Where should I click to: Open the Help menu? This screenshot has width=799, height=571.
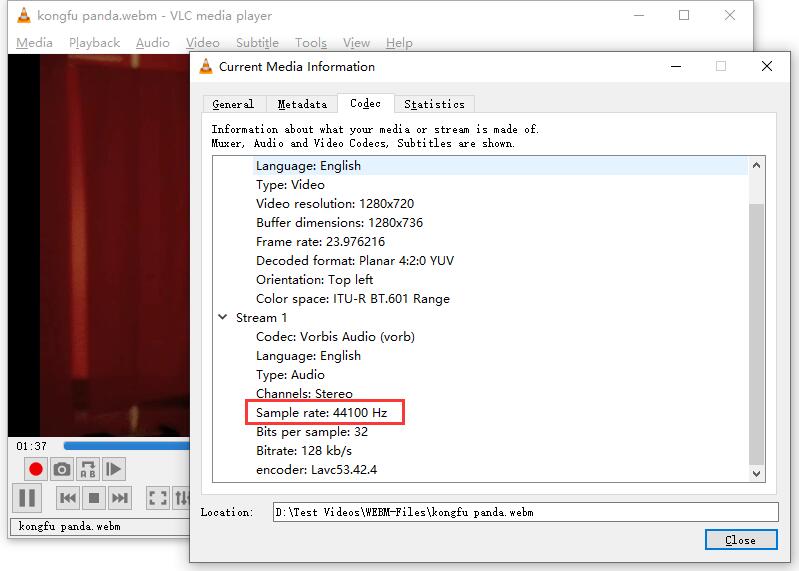tap(399, 43)
